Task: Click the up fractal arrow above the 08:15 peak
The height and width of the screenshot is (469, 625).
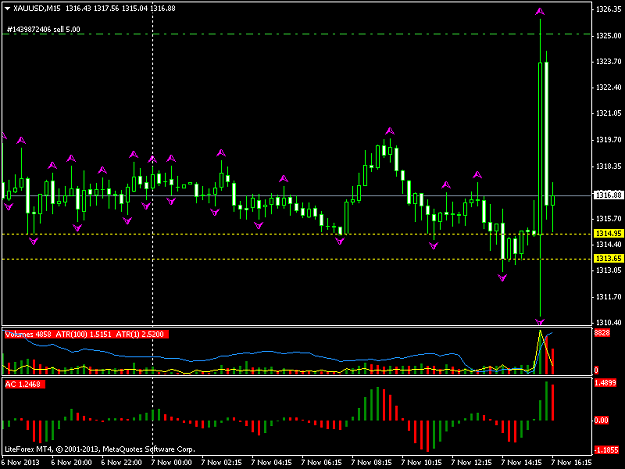Action: pos(390,131)
